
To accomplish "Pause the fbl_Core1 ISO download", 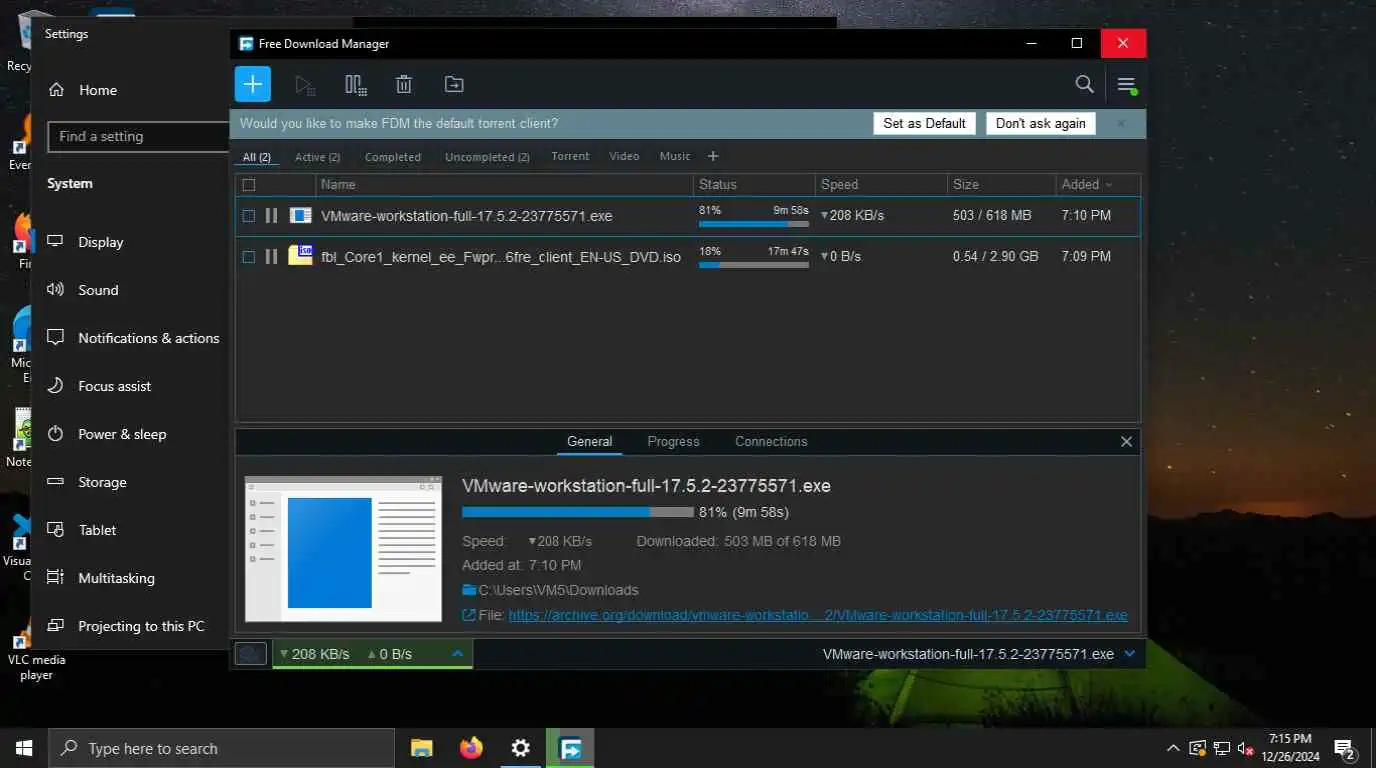I will tap(271, 257).
